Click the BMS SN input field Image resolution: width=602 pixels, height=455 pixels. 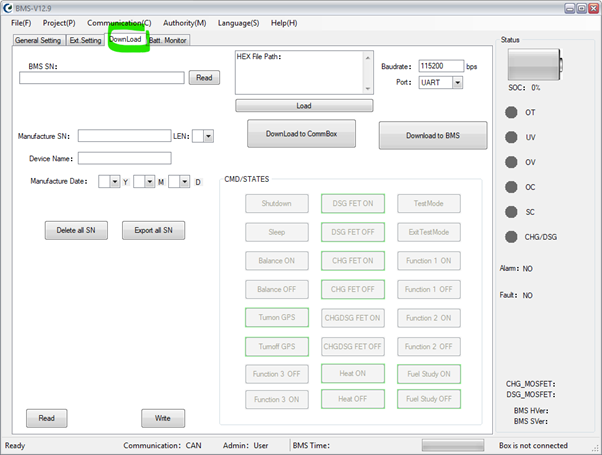tap(102, 78)
